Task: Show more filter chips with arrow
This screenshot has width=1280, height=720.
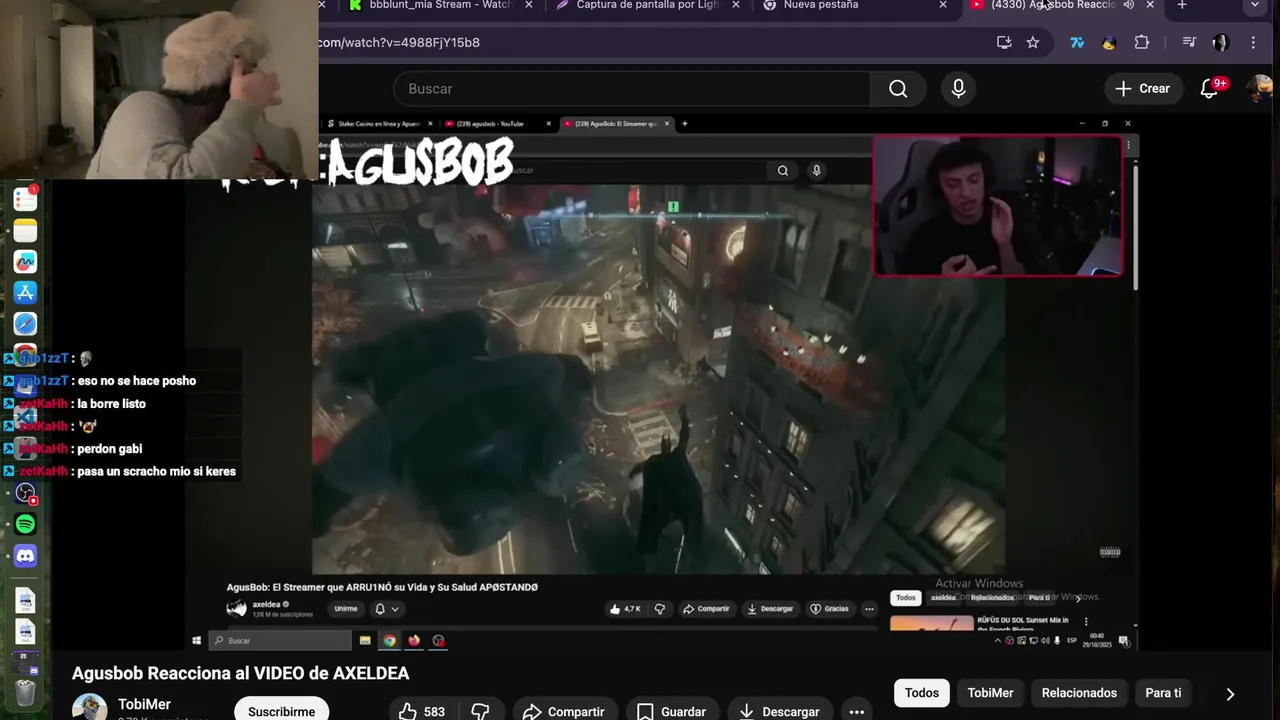Action: point(1230,694)
